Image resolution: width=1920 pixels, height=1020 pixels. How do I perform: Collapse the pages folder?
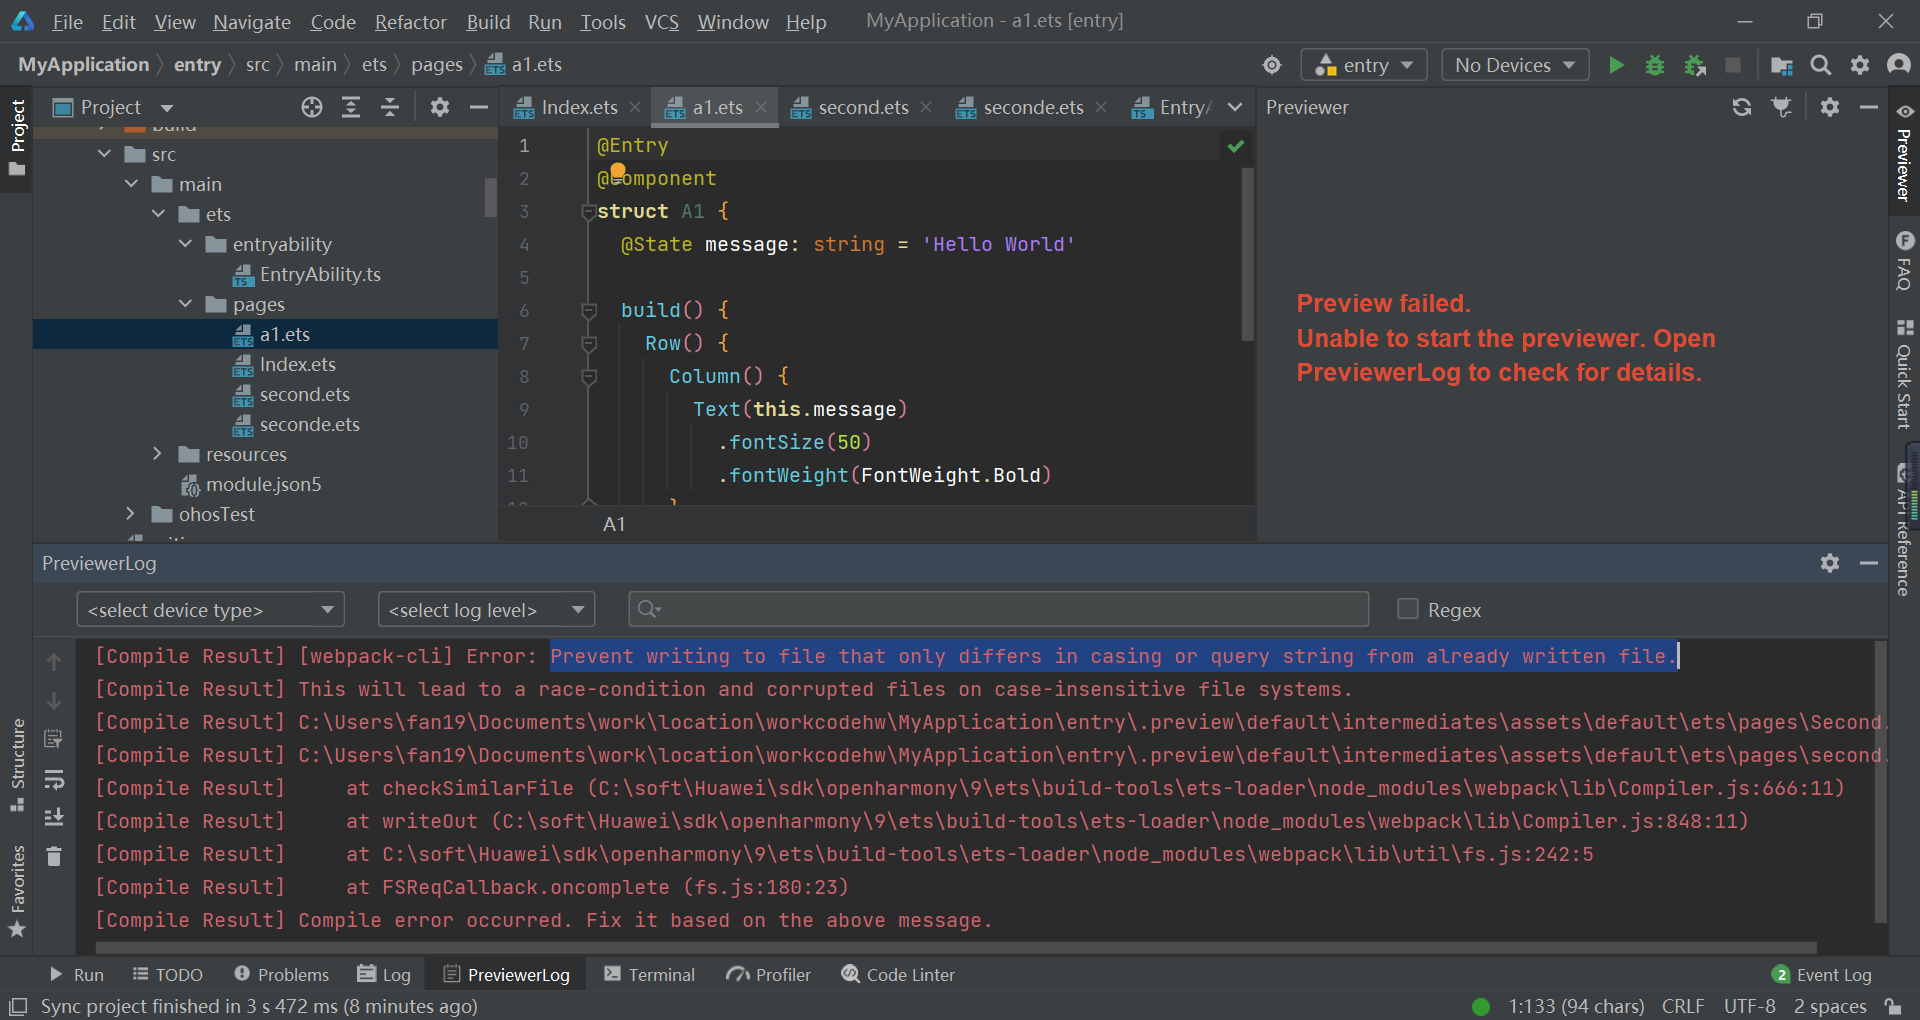pyautogui.click(x=186, y=304)
